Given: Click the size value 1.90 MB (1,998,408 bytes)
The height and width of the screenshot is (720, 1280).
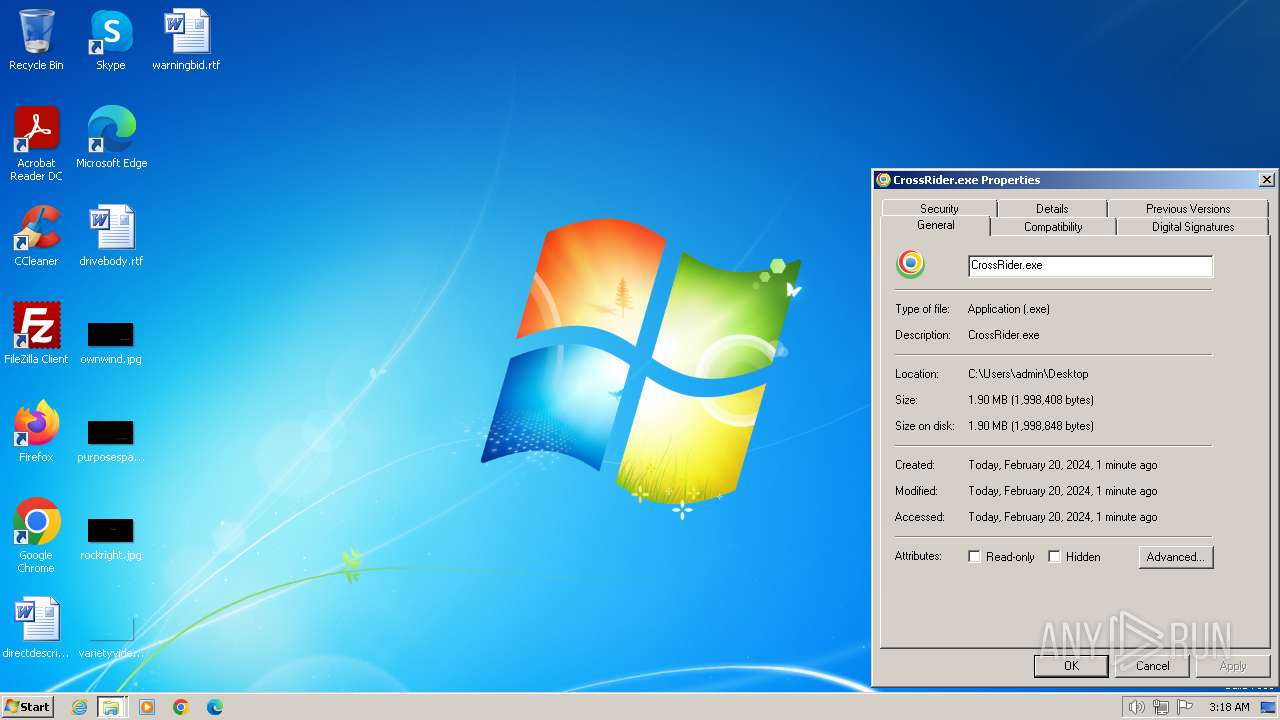Looking at the screenshot, I should click(x=1031, y=400).
